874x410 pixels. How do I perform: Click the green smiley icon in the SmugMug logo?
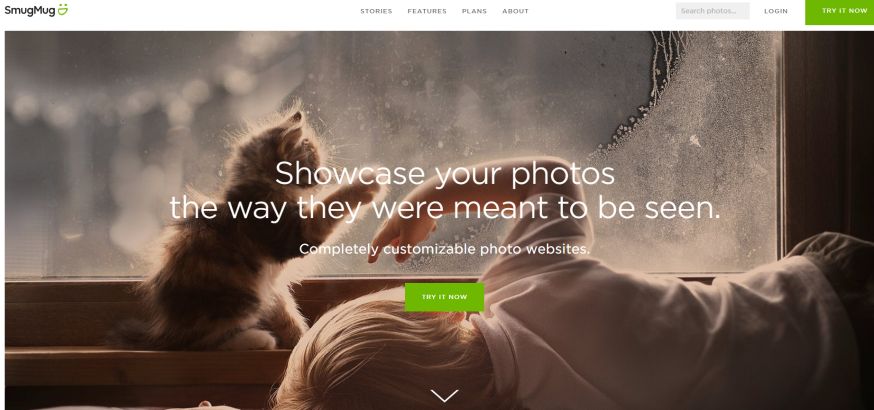pos(62,9)
